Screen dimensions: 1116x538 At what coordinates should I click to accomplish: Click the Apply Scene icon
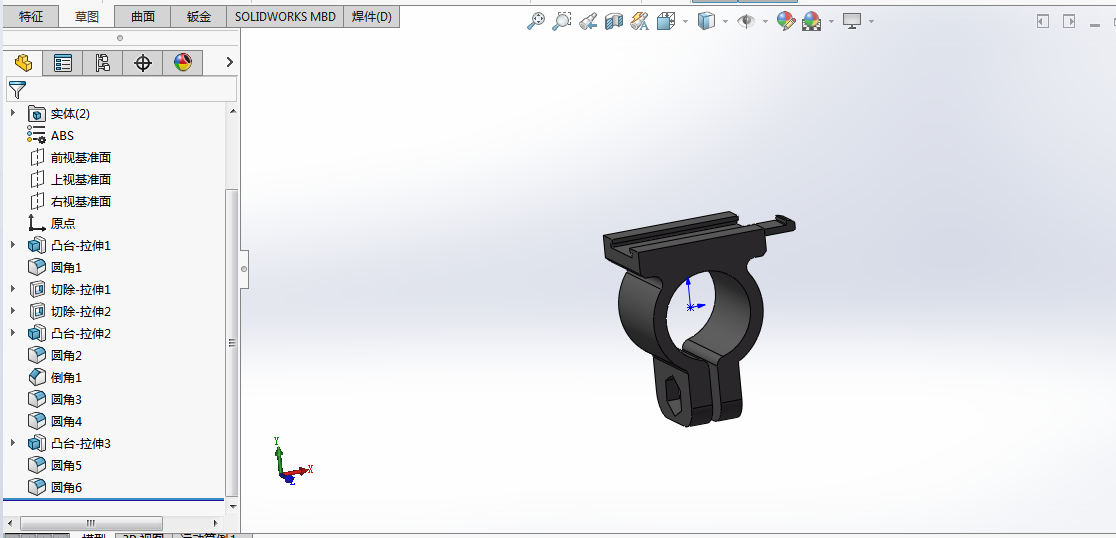point(811,21)
